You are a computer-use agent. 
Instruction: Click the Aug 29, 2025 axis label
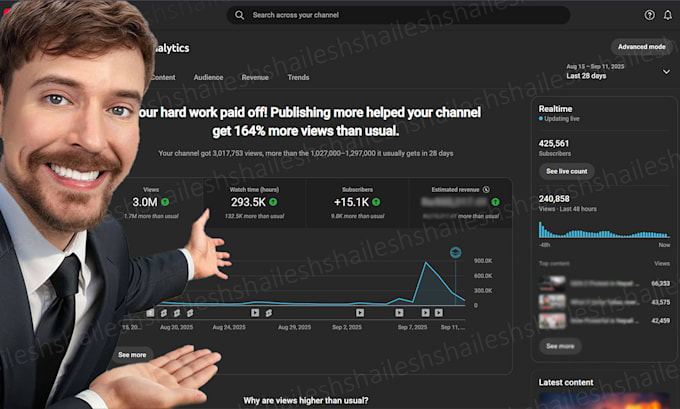click(x=294, y=327)
